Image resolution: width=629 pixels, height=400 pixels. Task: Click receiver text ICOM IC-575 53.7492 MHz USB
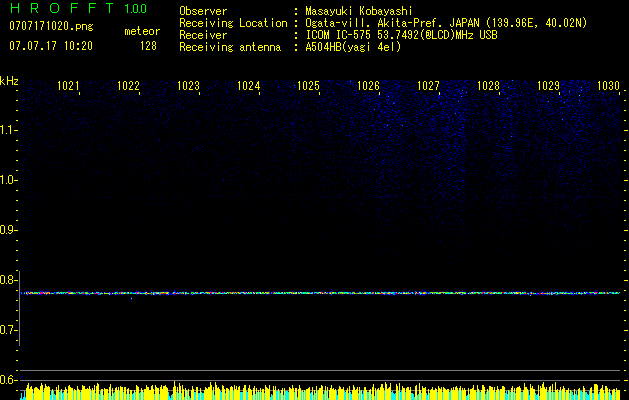point(401,35)
